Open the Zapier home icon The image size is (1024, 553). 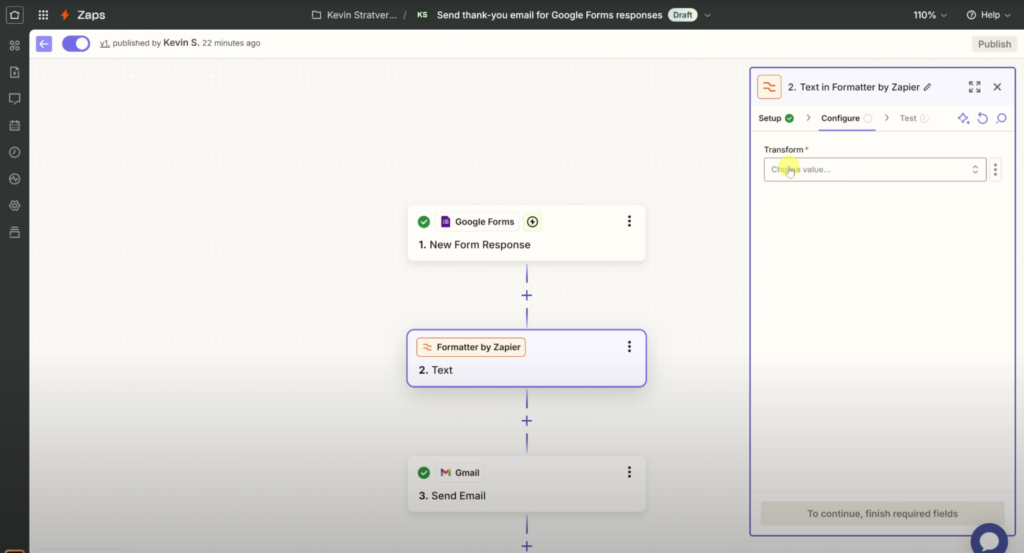point(14,14)
